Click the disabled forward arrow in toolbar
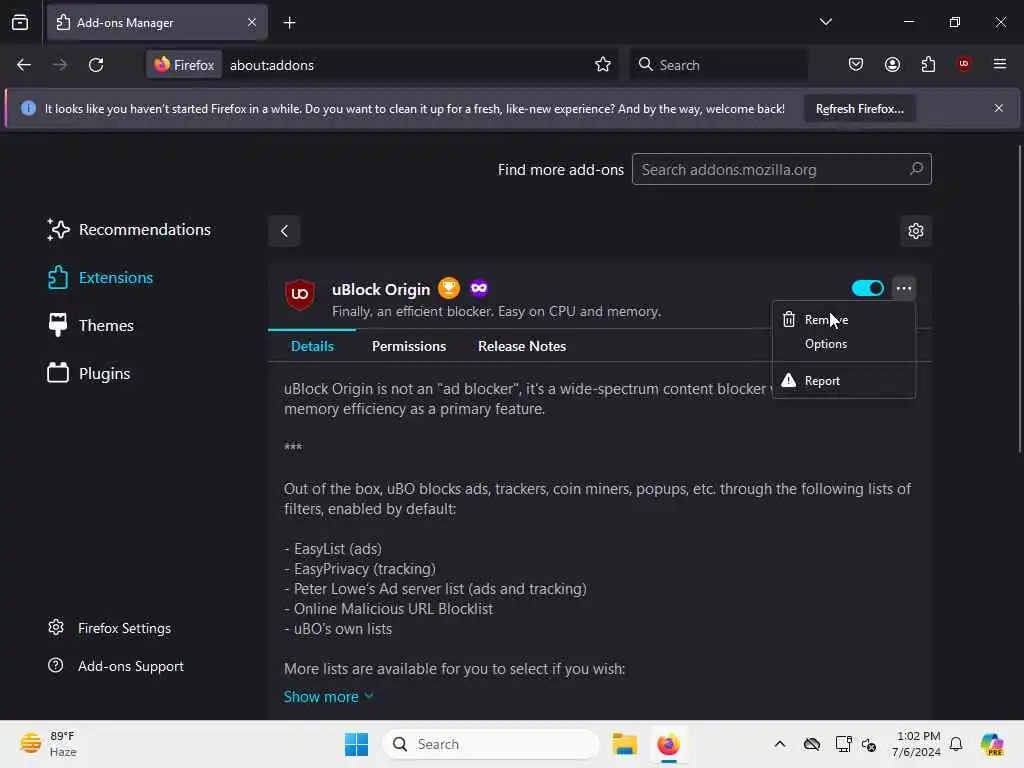1024x768 pixels. click(x=60, y=65)
